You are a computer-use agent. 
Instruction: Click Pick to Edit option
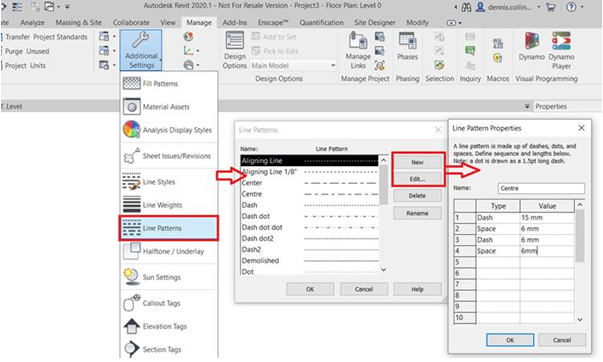tap(275, 51)
